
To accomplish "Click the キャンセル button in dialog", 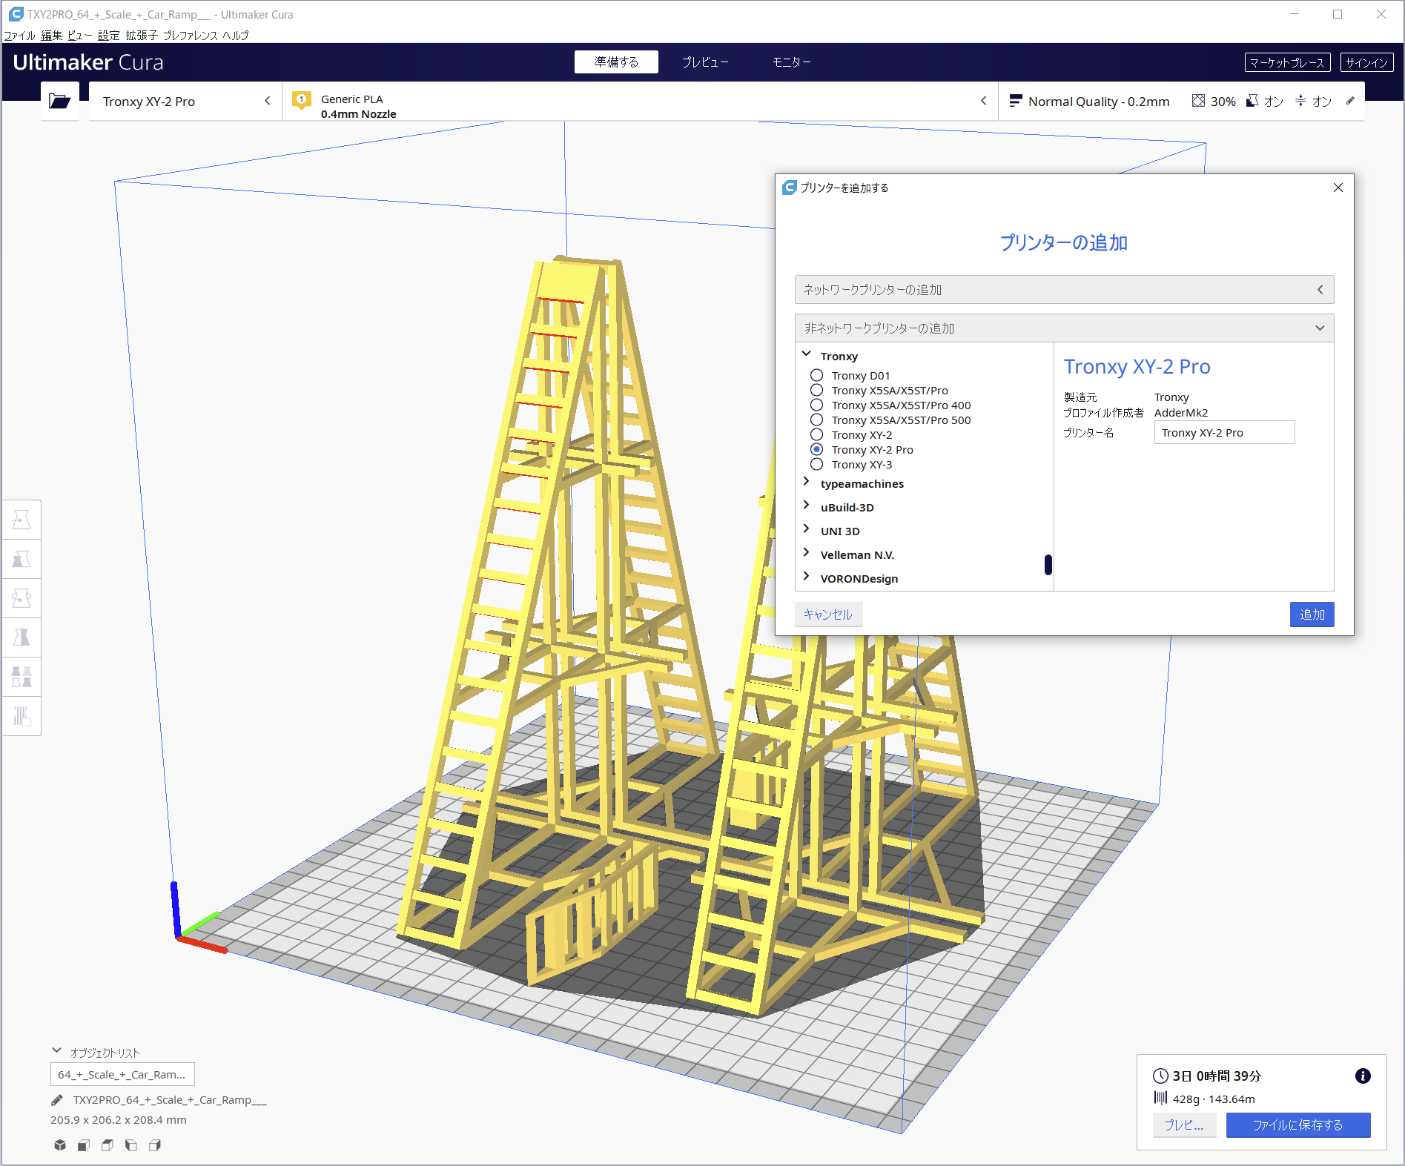I will (828, 614).
